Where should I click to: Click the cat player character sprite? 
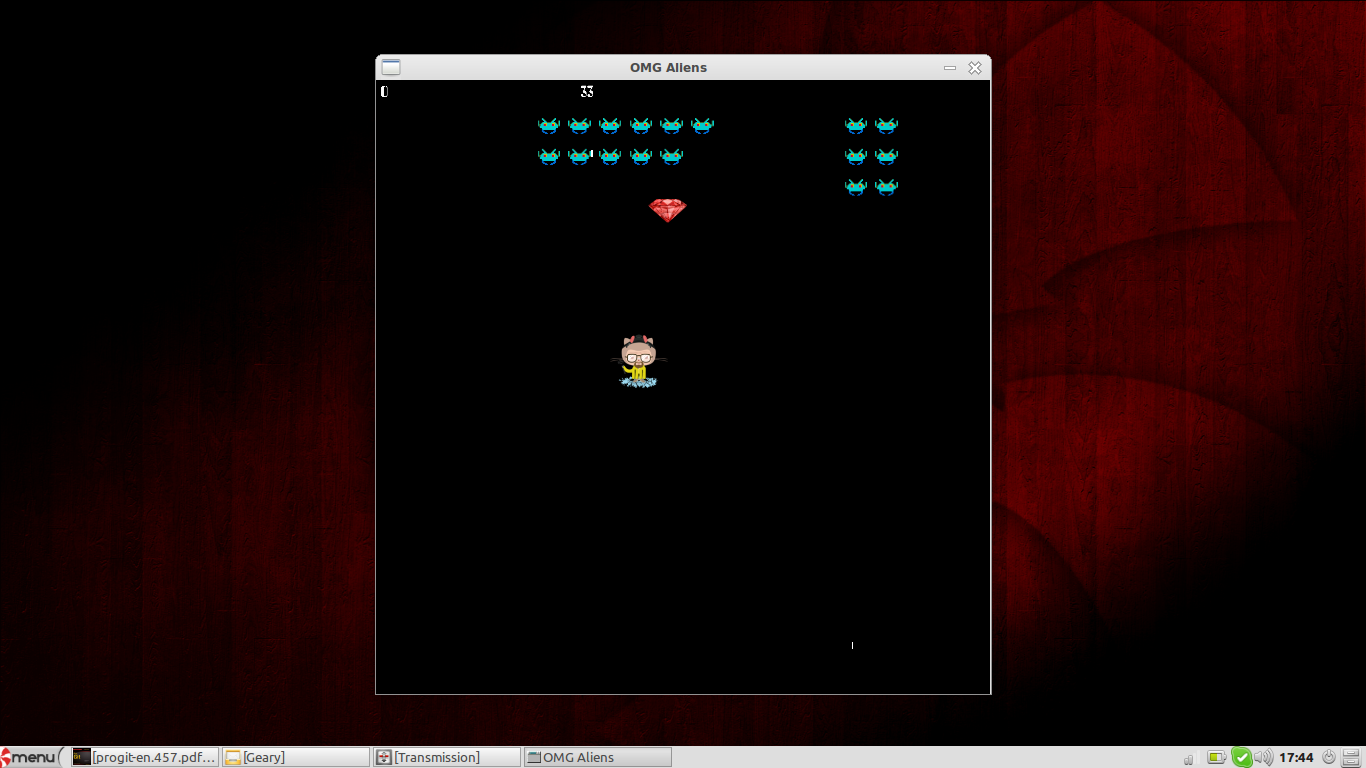point(638,362)
